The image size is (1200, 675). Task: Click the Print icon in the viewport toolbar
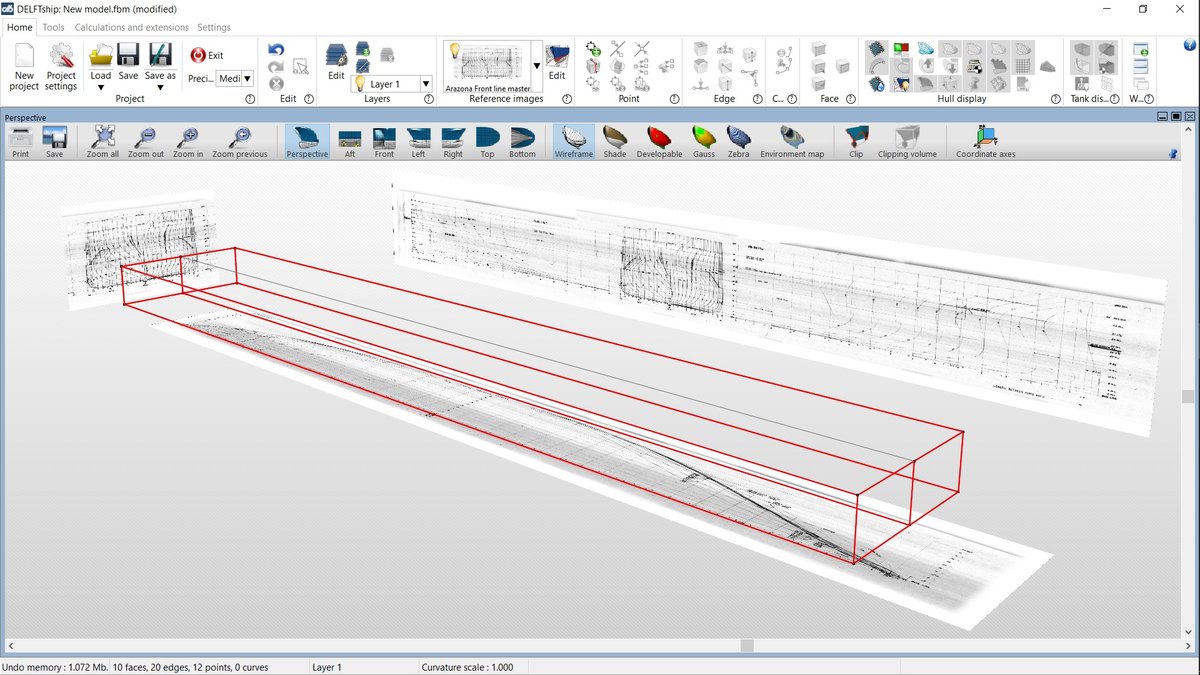click(20, 141)
